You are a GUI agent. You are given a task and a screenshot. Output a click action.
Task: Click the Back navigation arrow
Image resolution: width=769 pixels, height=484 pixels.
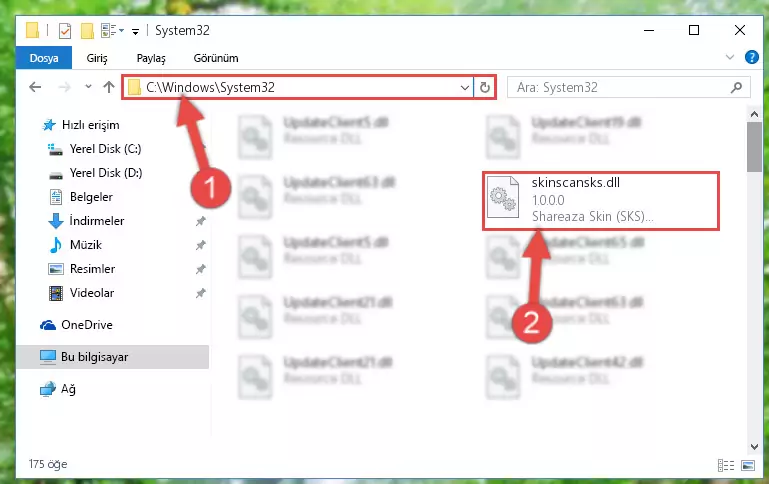(x=35, y=87)
